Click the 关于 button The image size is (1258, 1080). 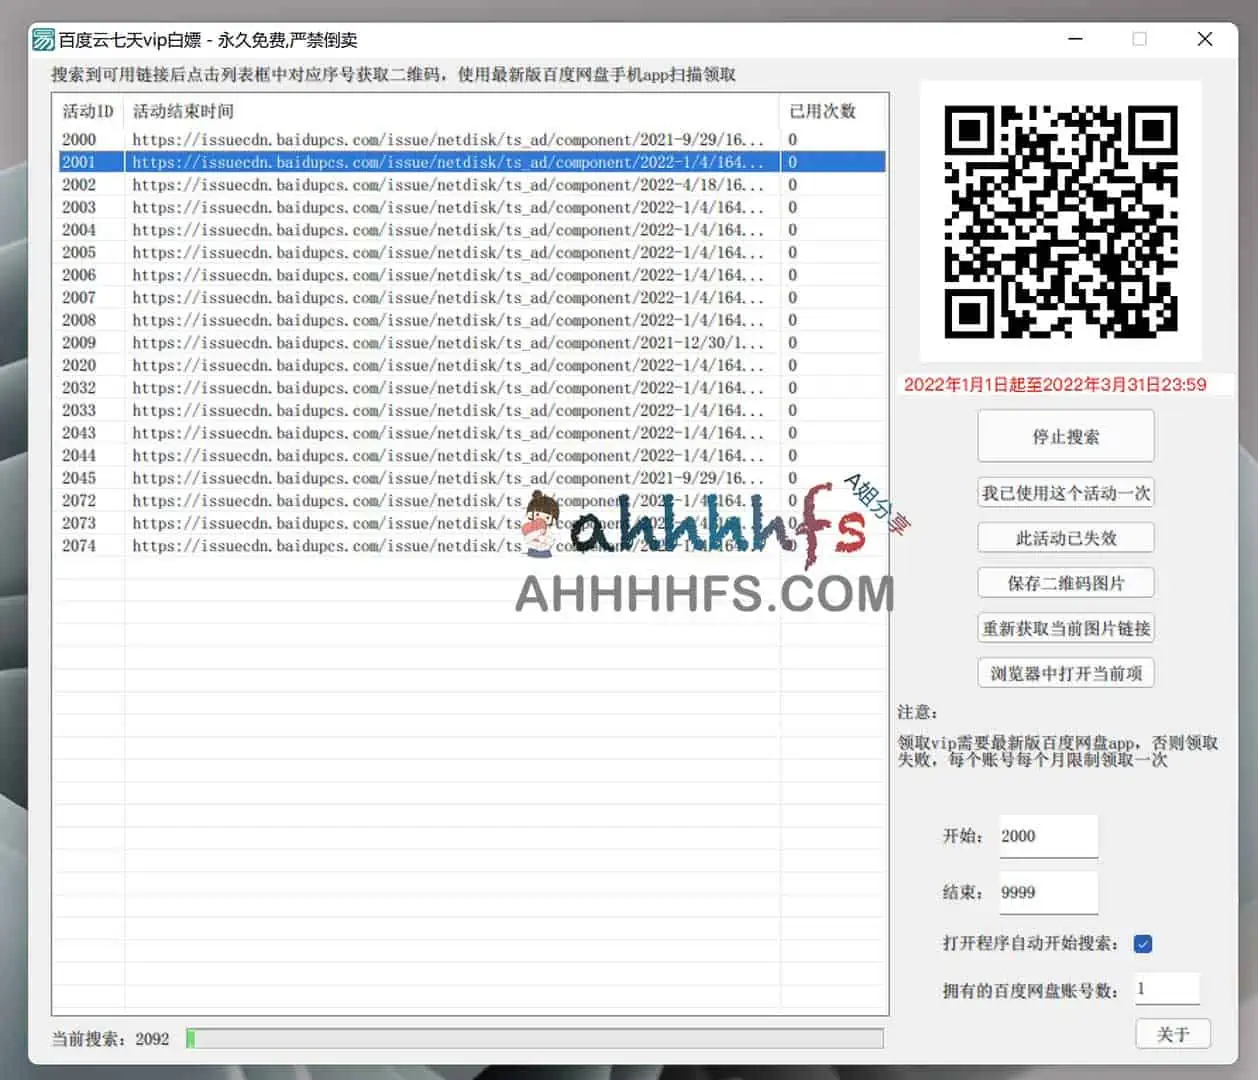tap(1172, 1034)
